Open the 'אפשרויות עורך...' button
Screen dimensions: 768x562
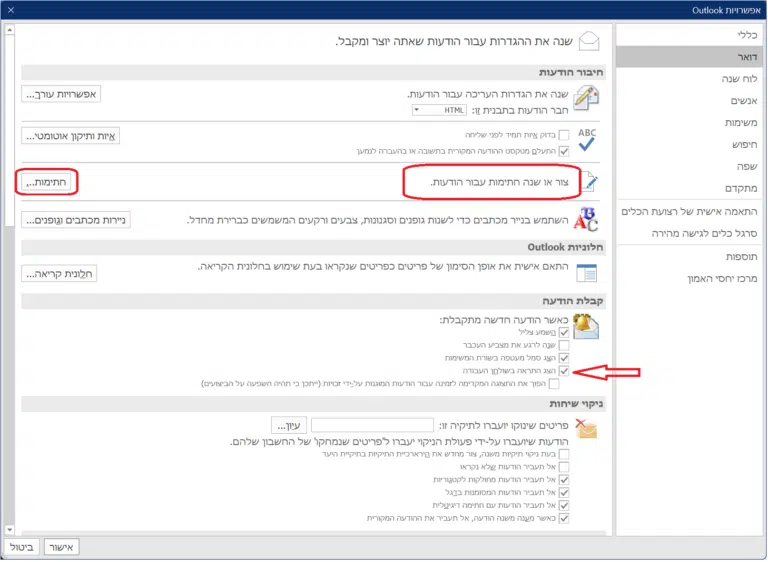tap(61, 94)
